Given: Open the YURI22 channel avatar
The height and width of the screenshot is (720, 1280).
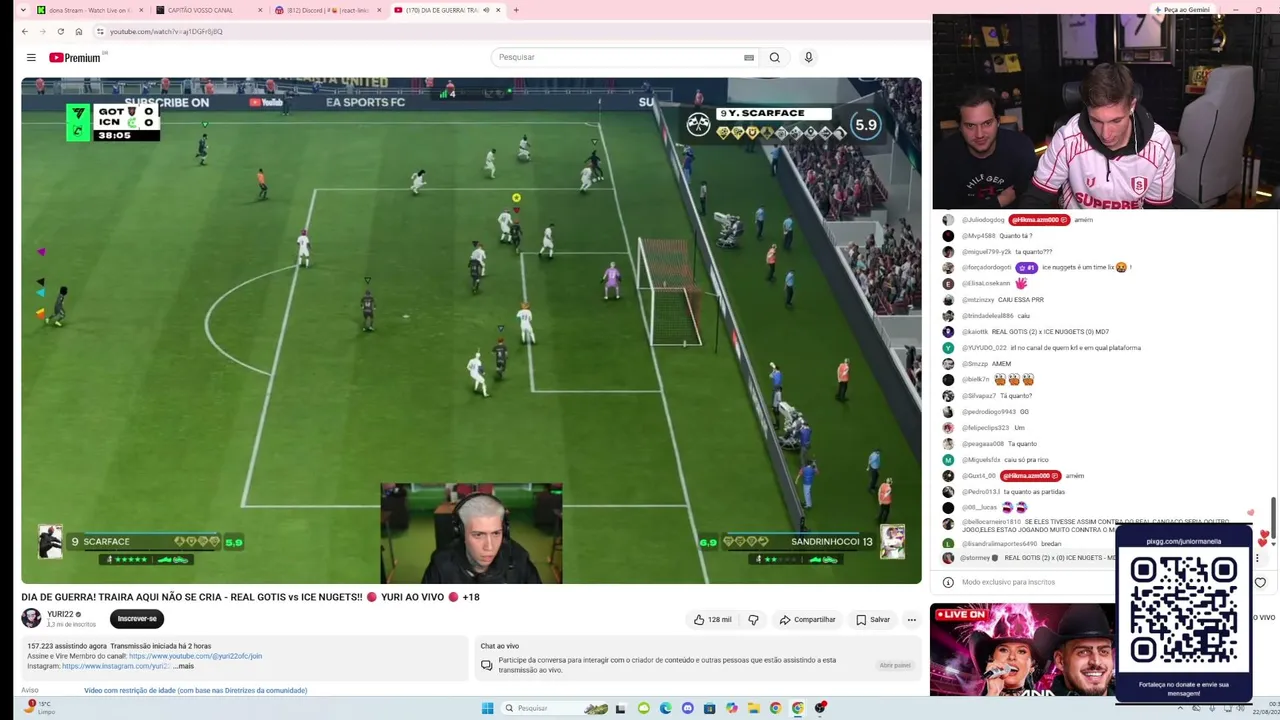Looking at the screenshot, I should [32, 618].
